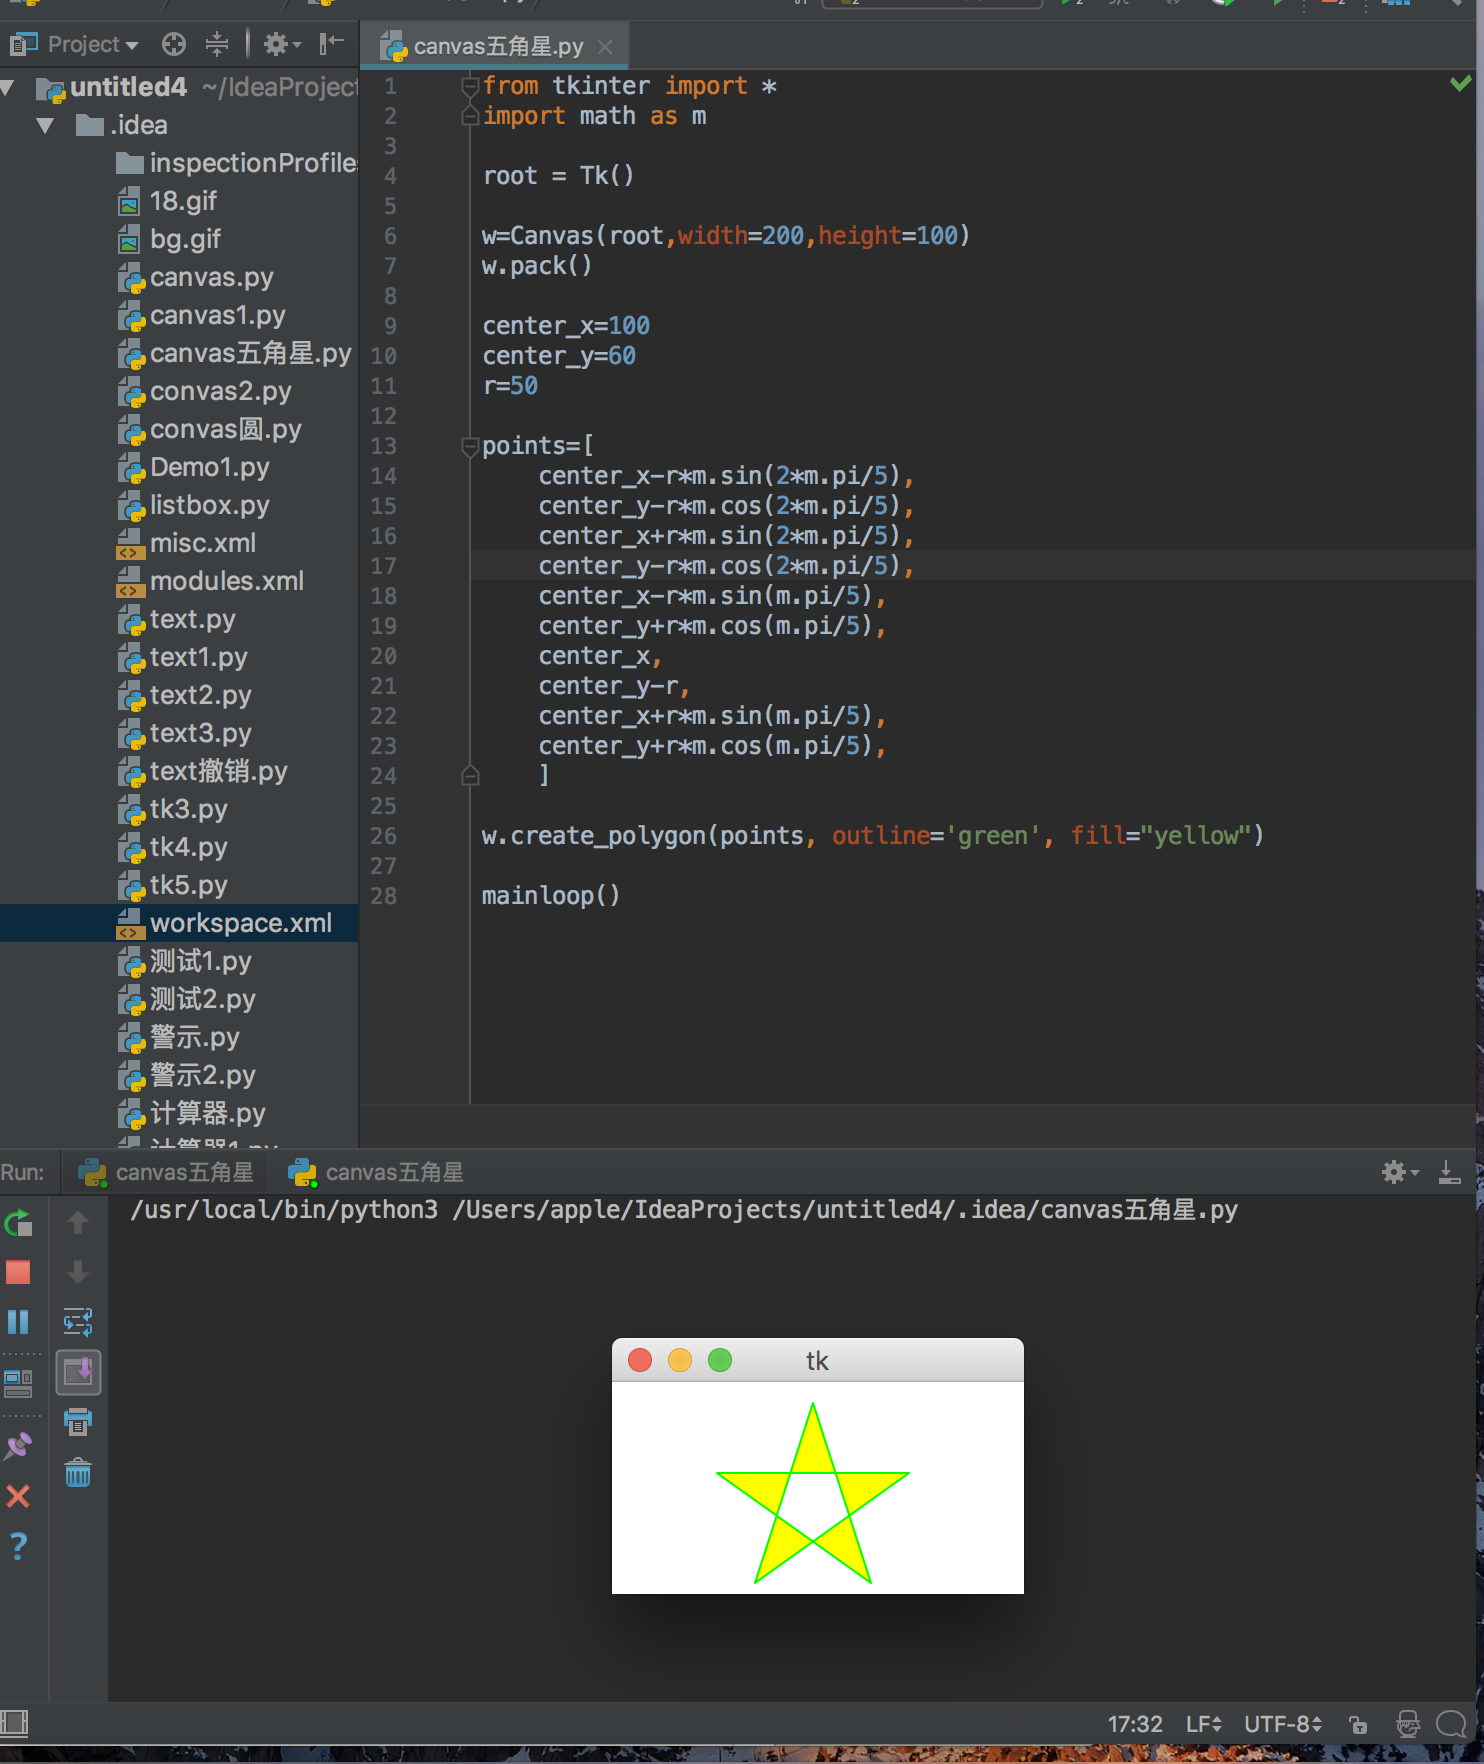Image resolution: width=1484 pixels, height=1764 pixels.
Task: Toggle soft-wrap in Run console
Action: [x=78, y=1322]
